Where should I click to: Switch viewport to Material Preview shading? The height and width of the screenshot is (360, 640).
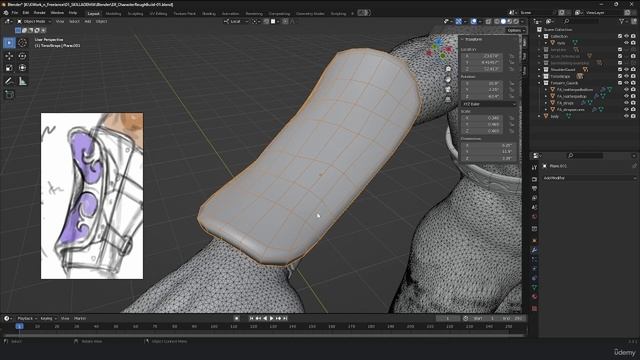(510, 21)
